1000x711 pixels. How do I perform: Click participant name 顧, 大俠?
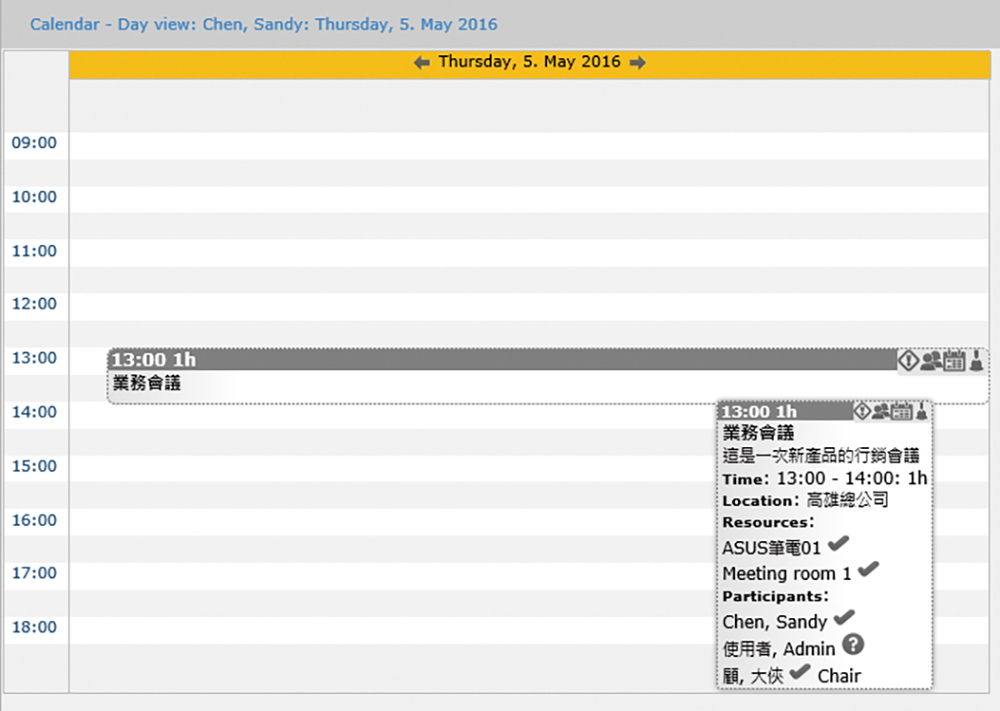(753, 676)
